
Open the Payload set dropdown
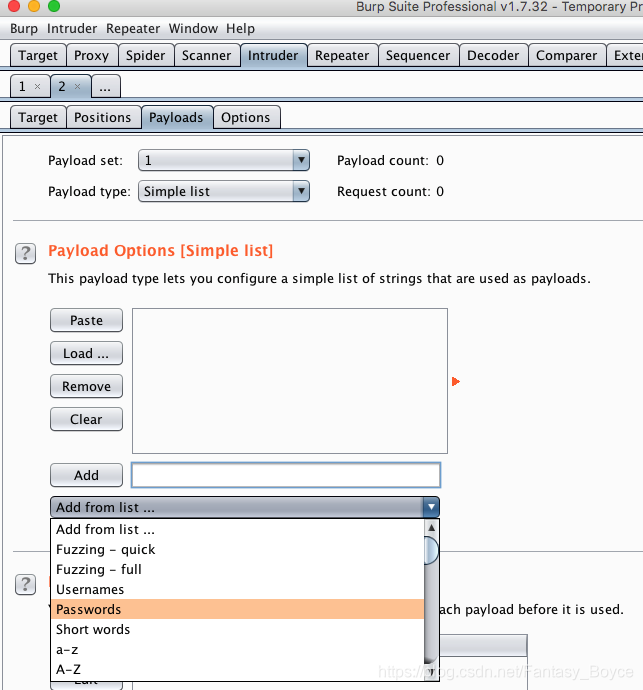(x=224, y=160)
